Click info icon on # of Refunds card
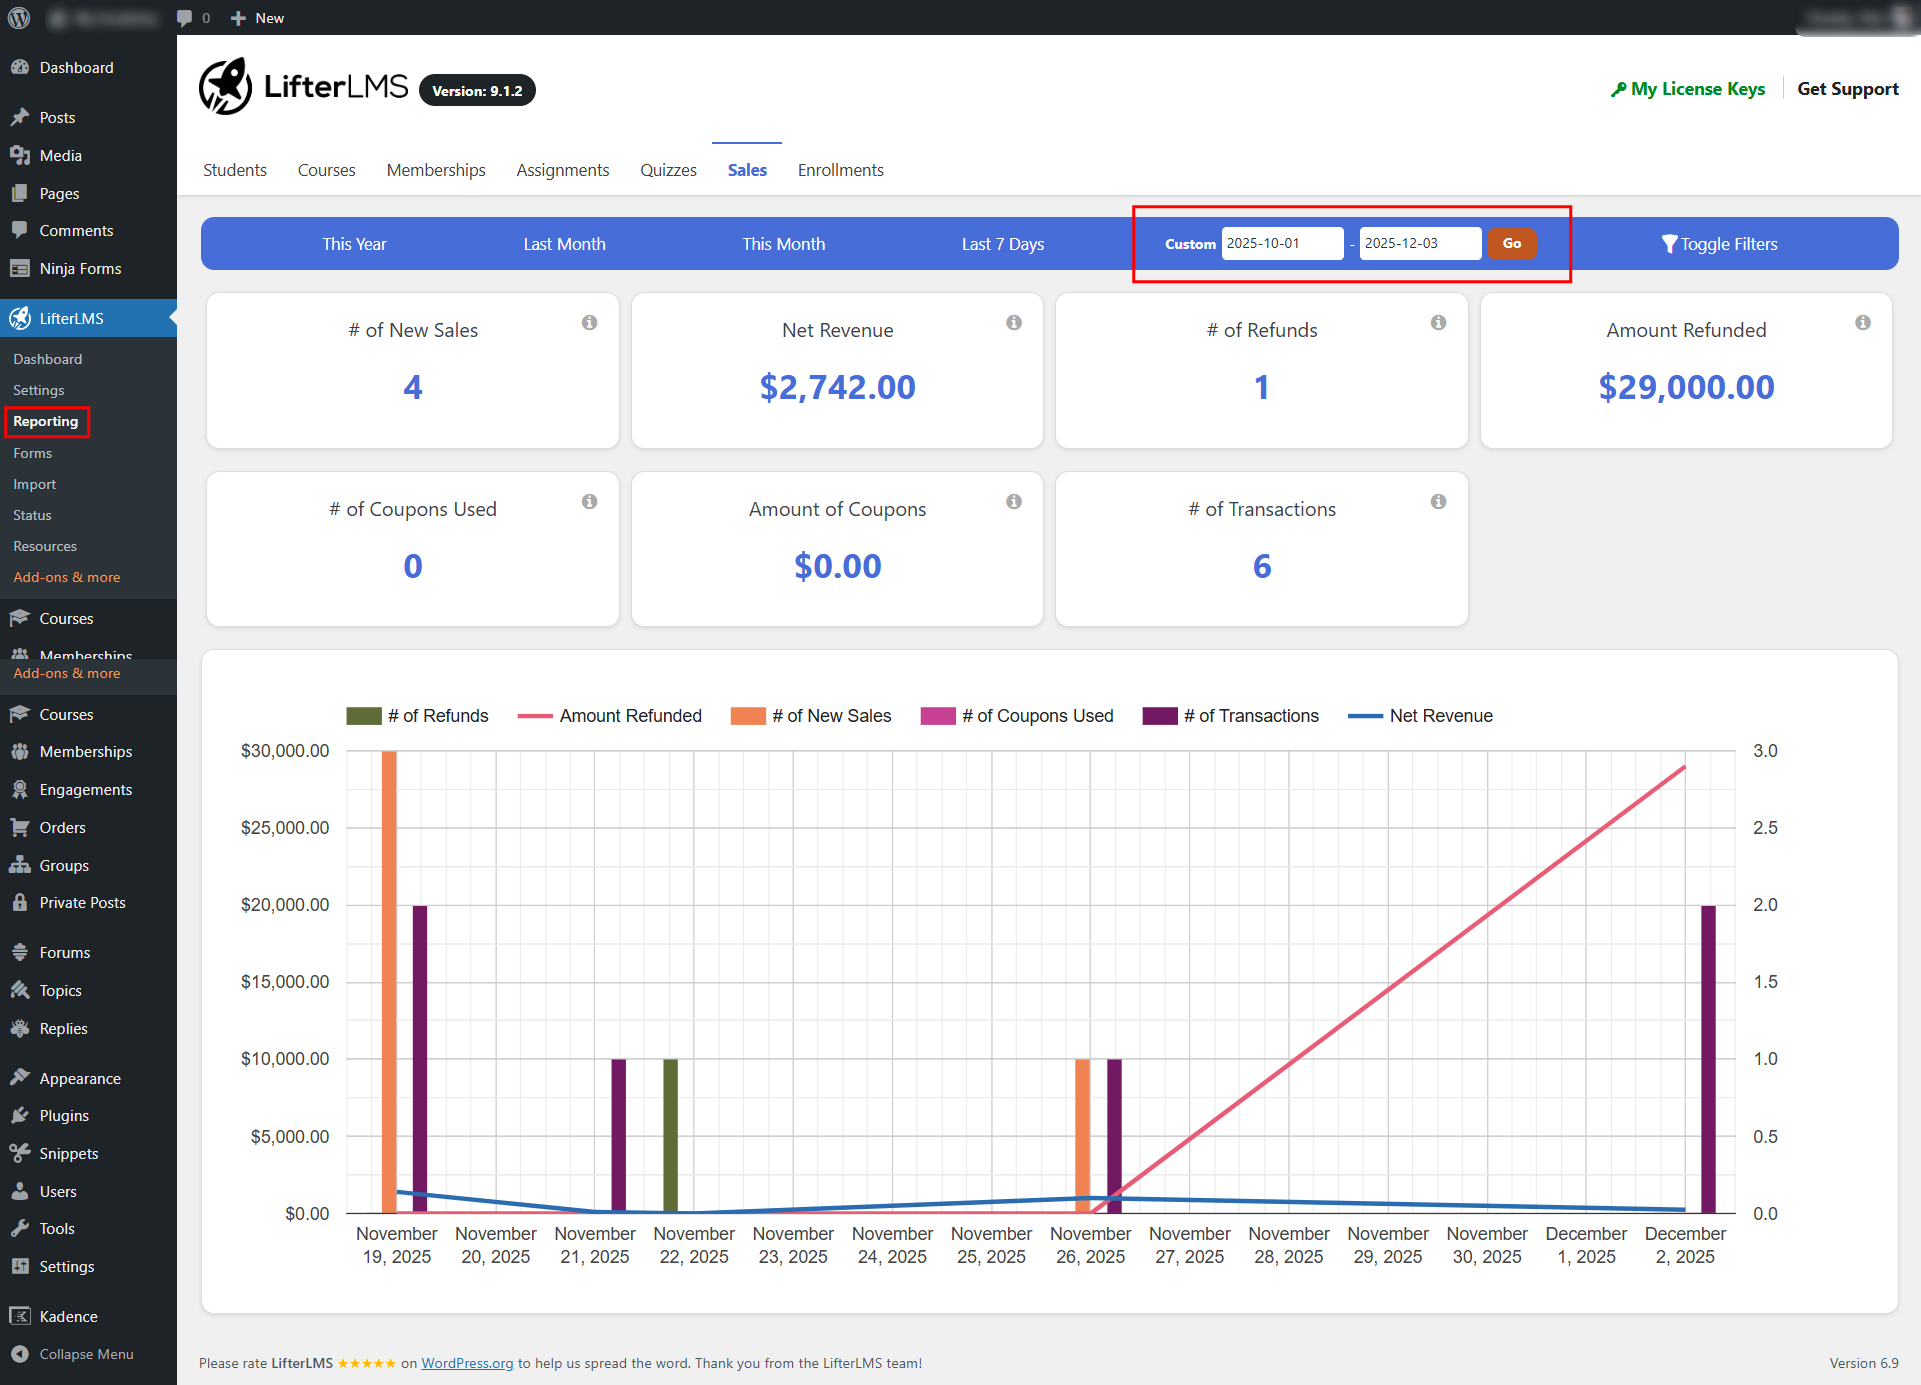The width and height of the screenshot is (1921, 1385). click(x=1438, y=322)
